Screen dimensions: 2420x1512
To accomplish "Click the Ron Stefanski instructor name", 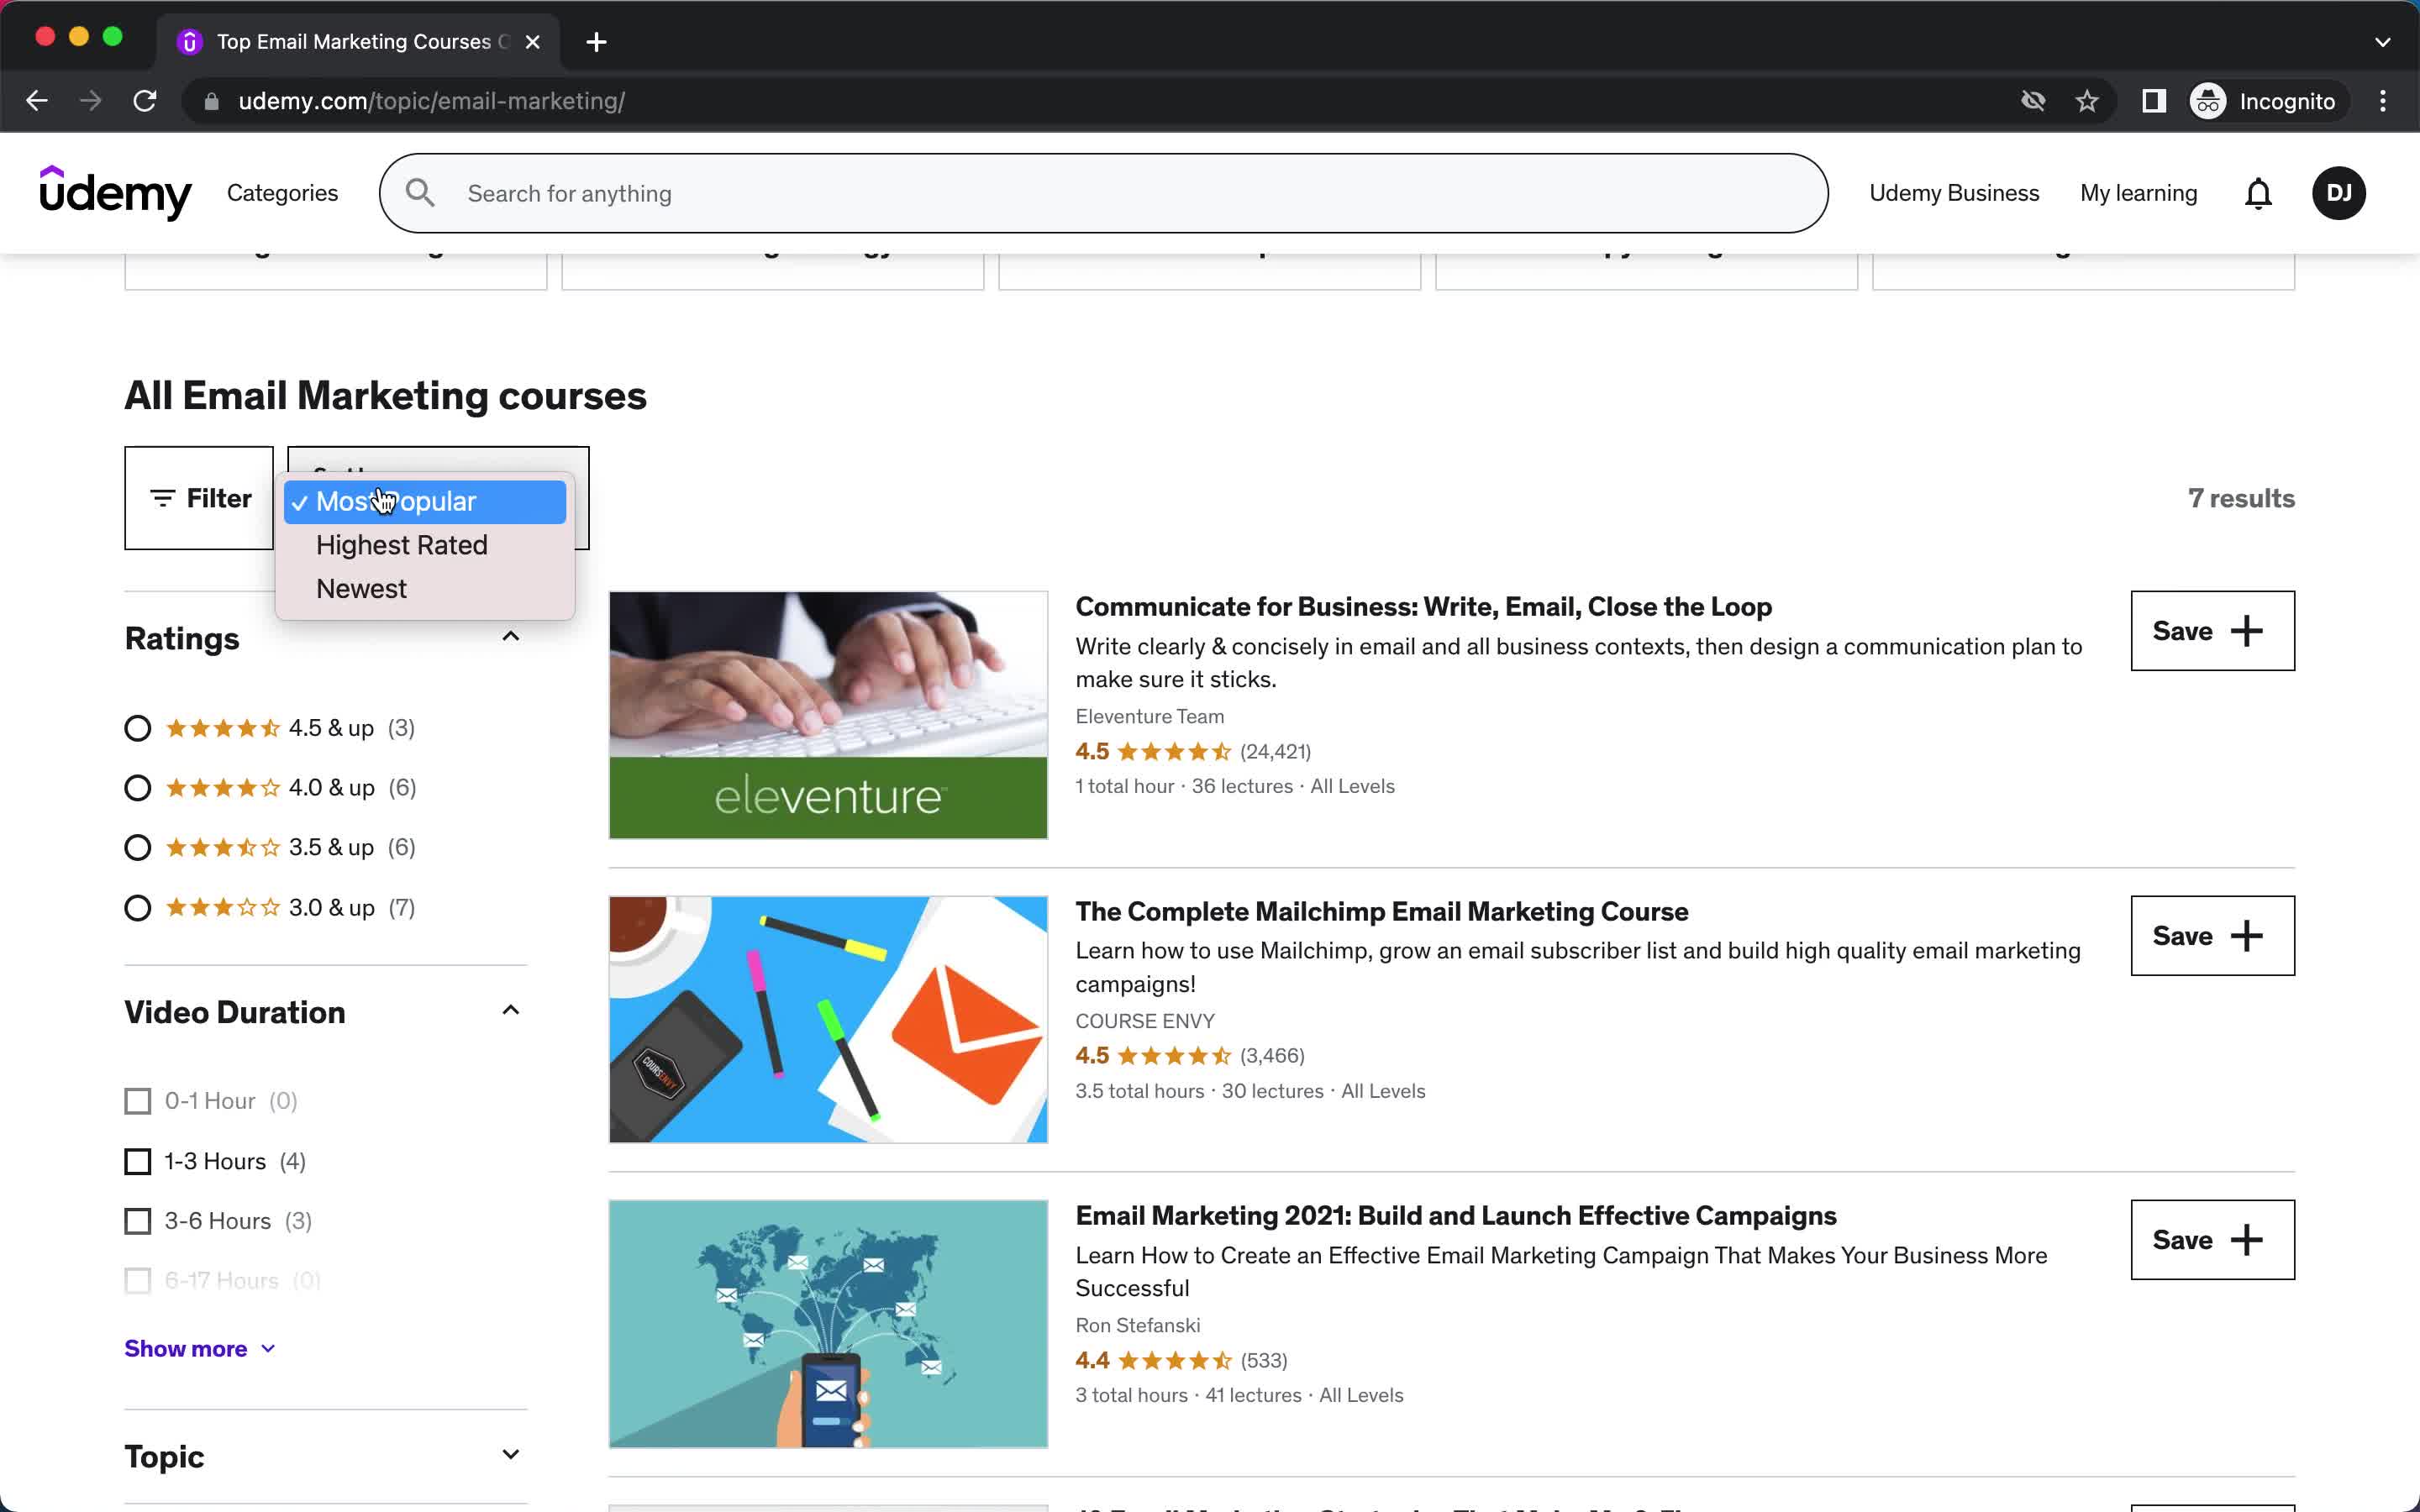I will [1137, 1326].
